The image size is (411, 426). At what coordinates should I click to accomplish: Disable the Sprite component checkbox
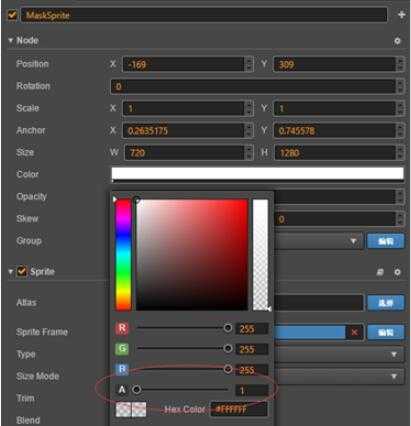click(x=22, y=271)
